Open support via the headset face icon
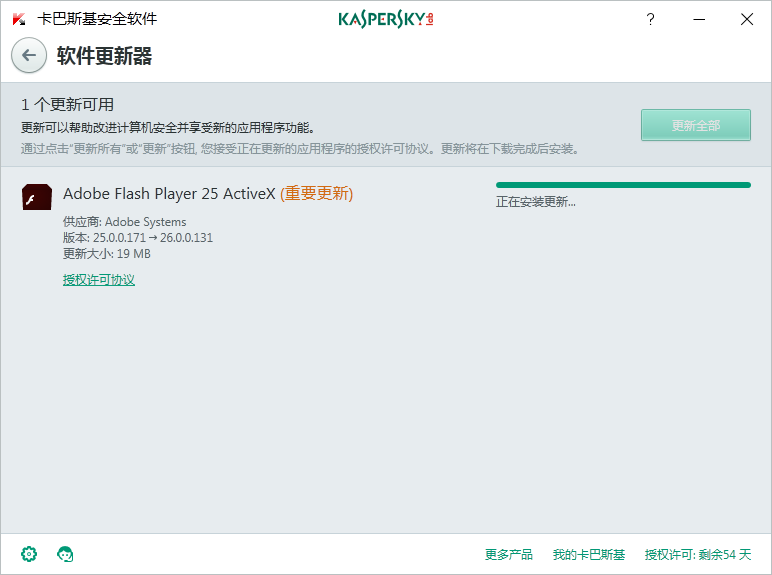 (x=65, y=554)
